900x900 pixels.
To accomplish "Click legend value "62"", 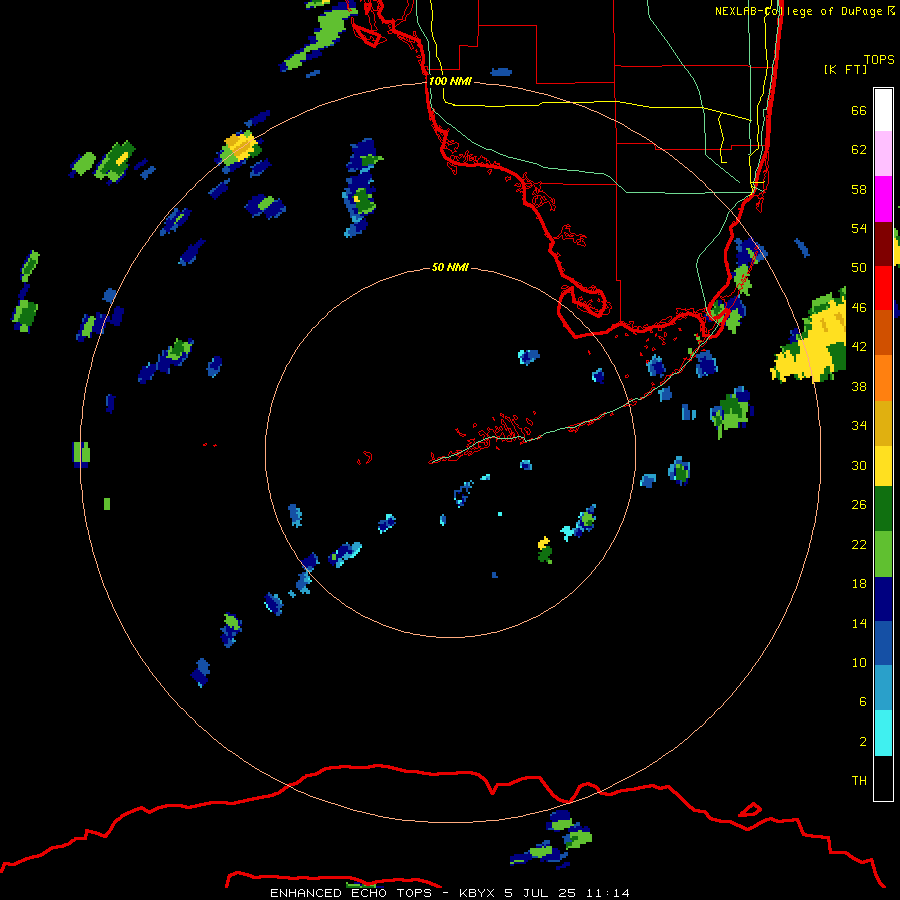I will (859, 150).
